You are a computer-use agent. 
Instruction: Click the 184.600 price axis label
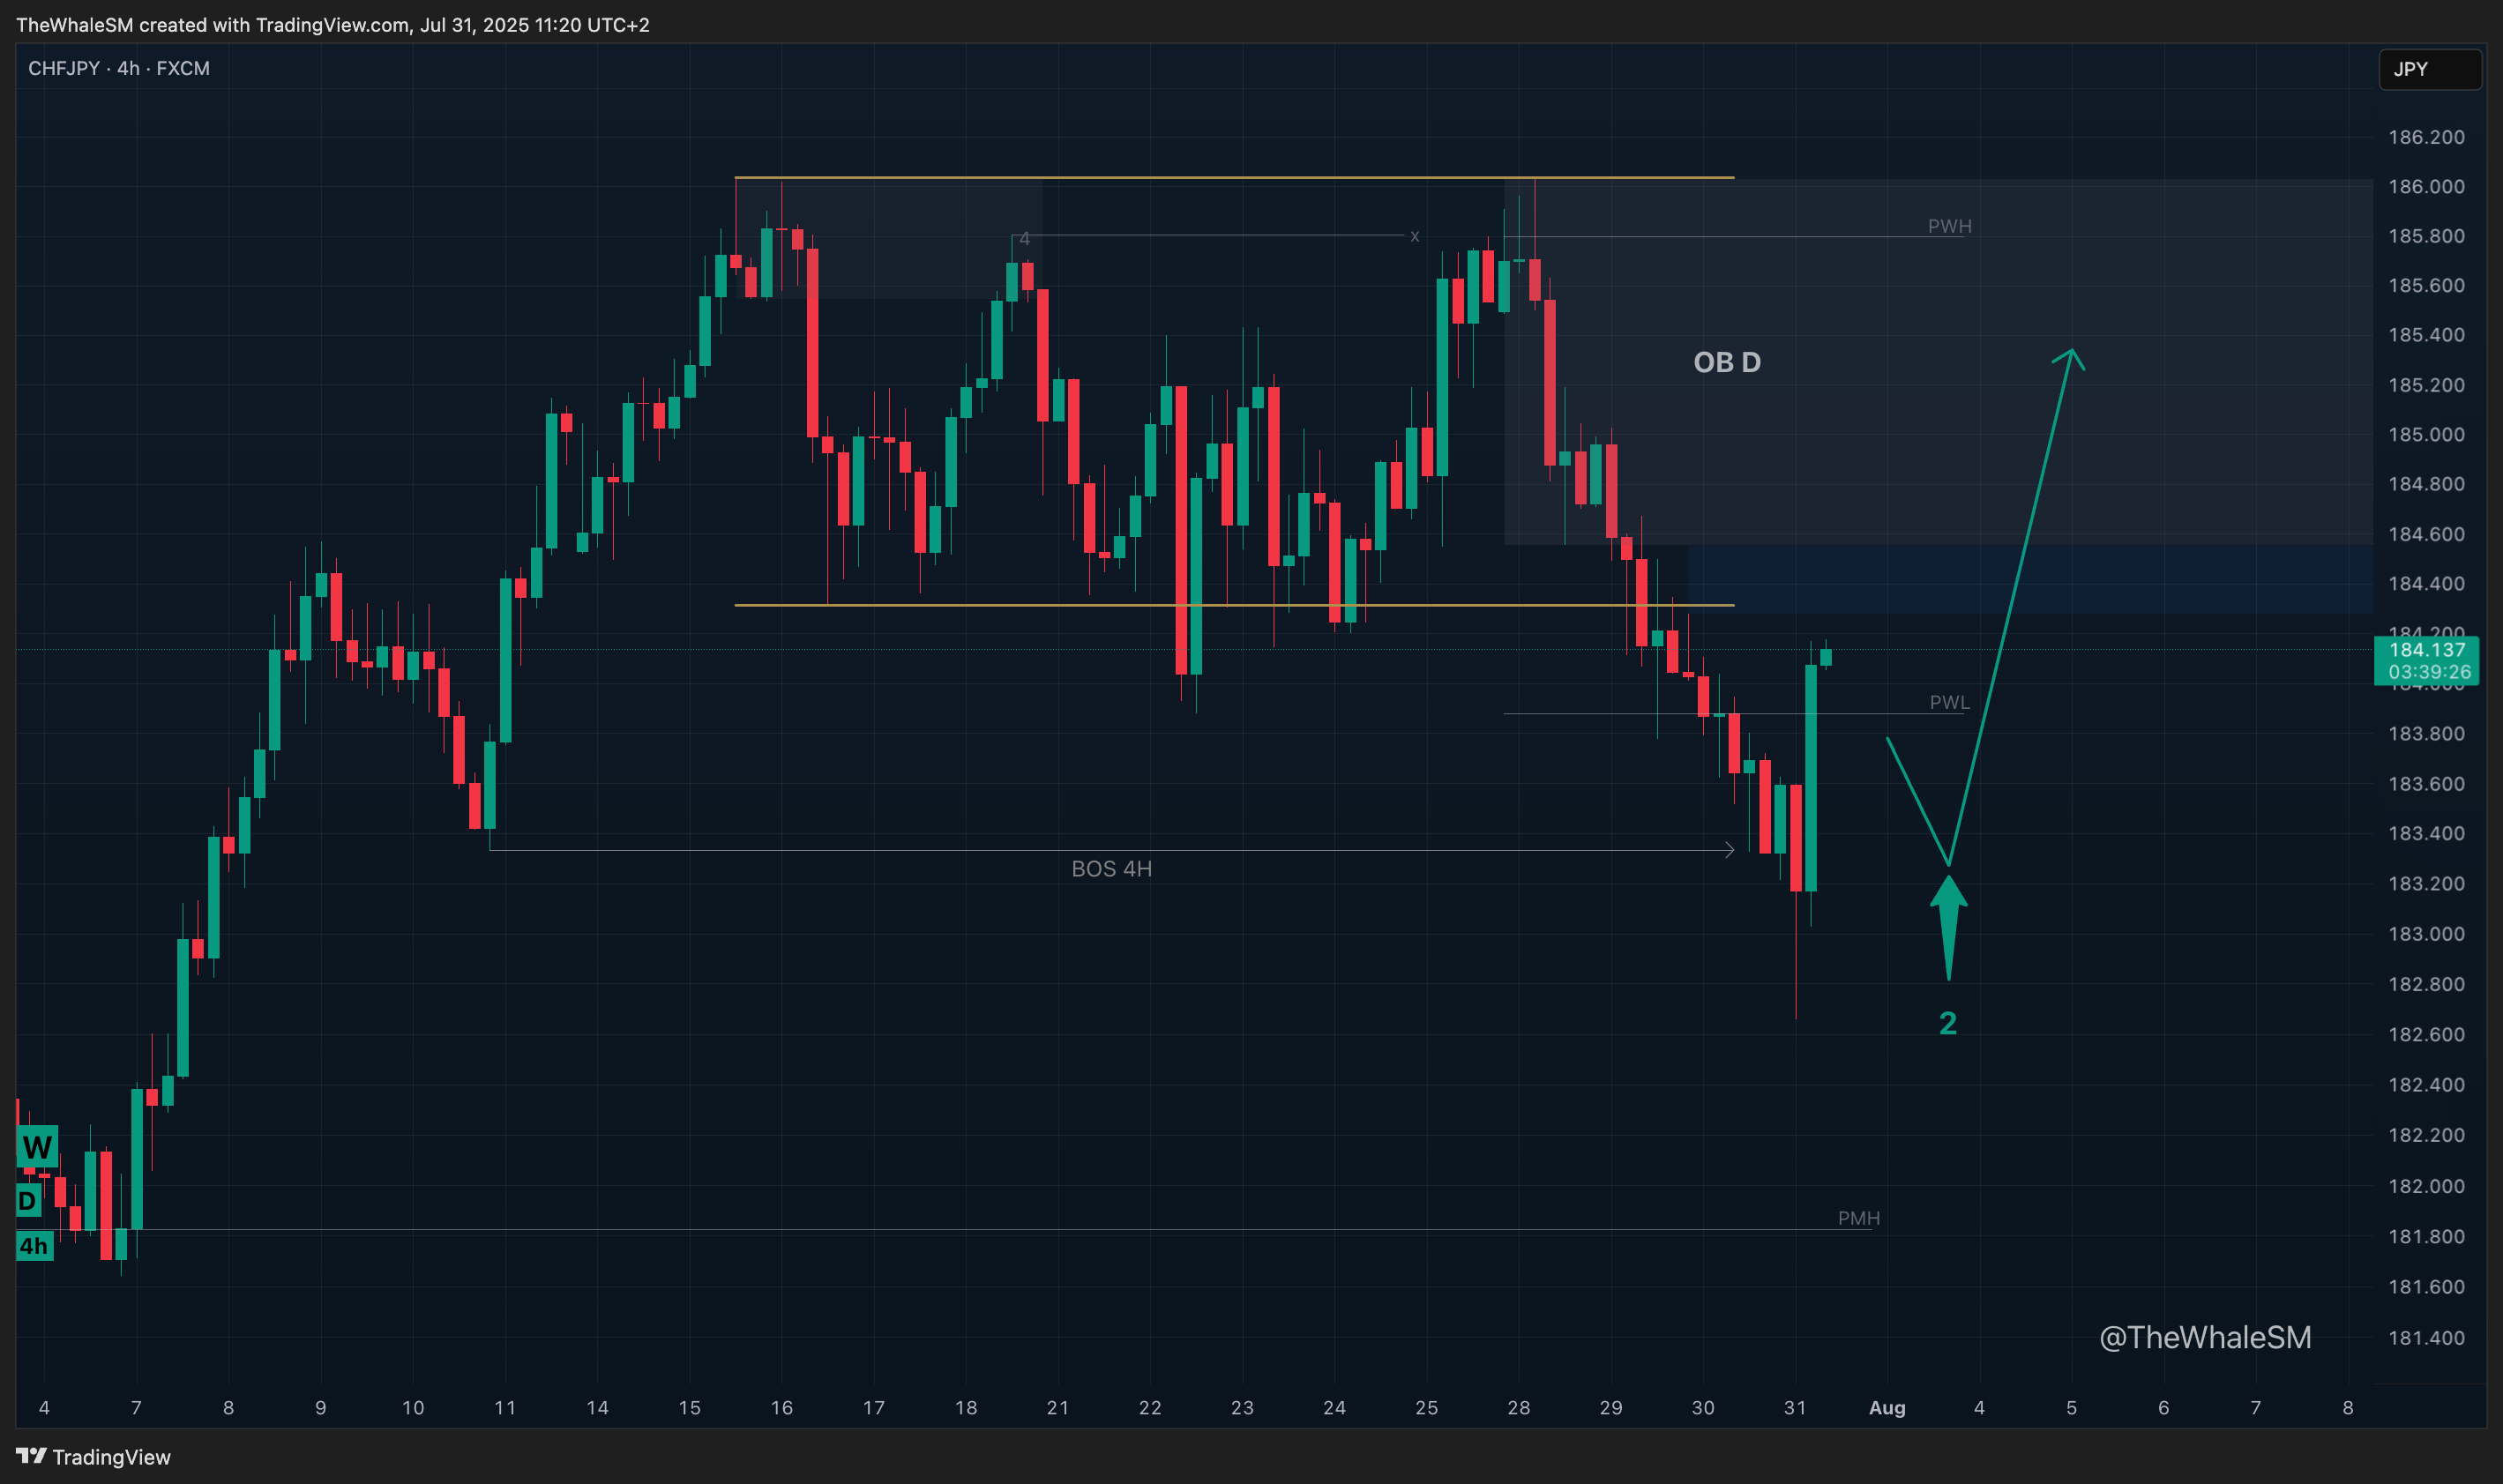(2426, 534)
